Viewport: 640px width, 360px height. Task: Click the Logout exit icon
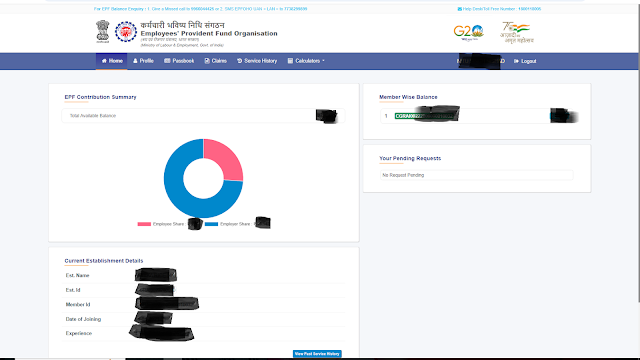coord(516,61)
